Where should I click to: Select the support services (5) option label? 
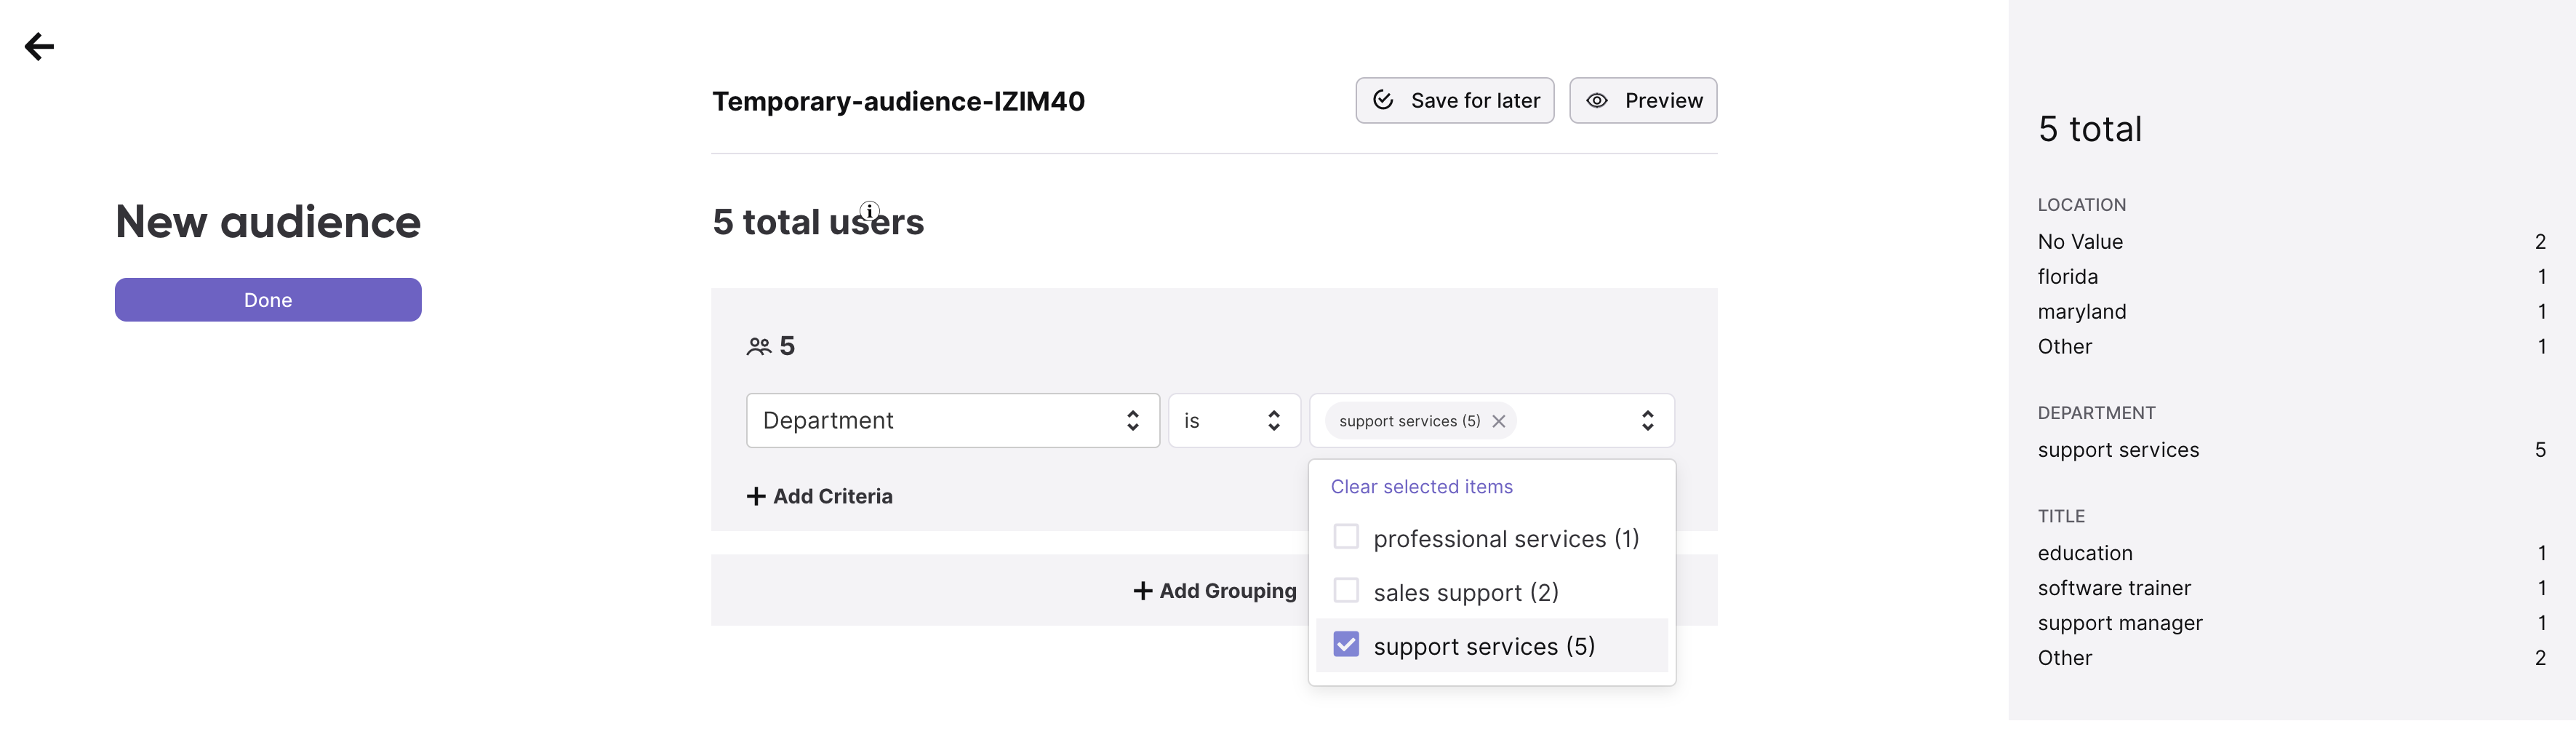click(x=1484, y=646)
